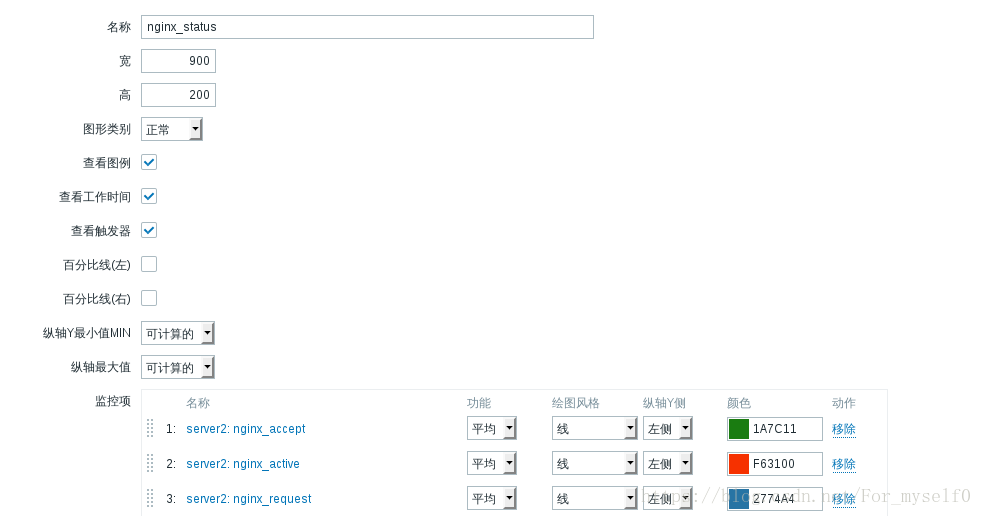The height and width of the screenshot is (516, 982).
Task: Click the 功能 column header
Action: (x=479, y=403)
